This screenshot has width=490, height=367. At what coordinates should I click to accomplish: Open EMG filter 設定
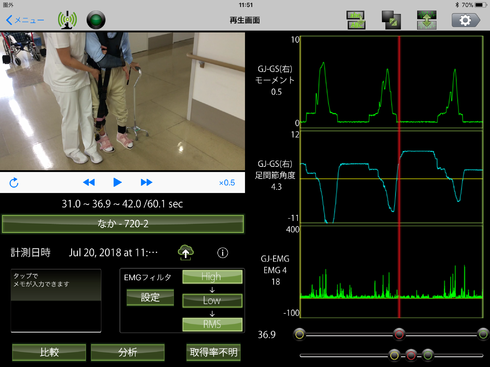150,297
